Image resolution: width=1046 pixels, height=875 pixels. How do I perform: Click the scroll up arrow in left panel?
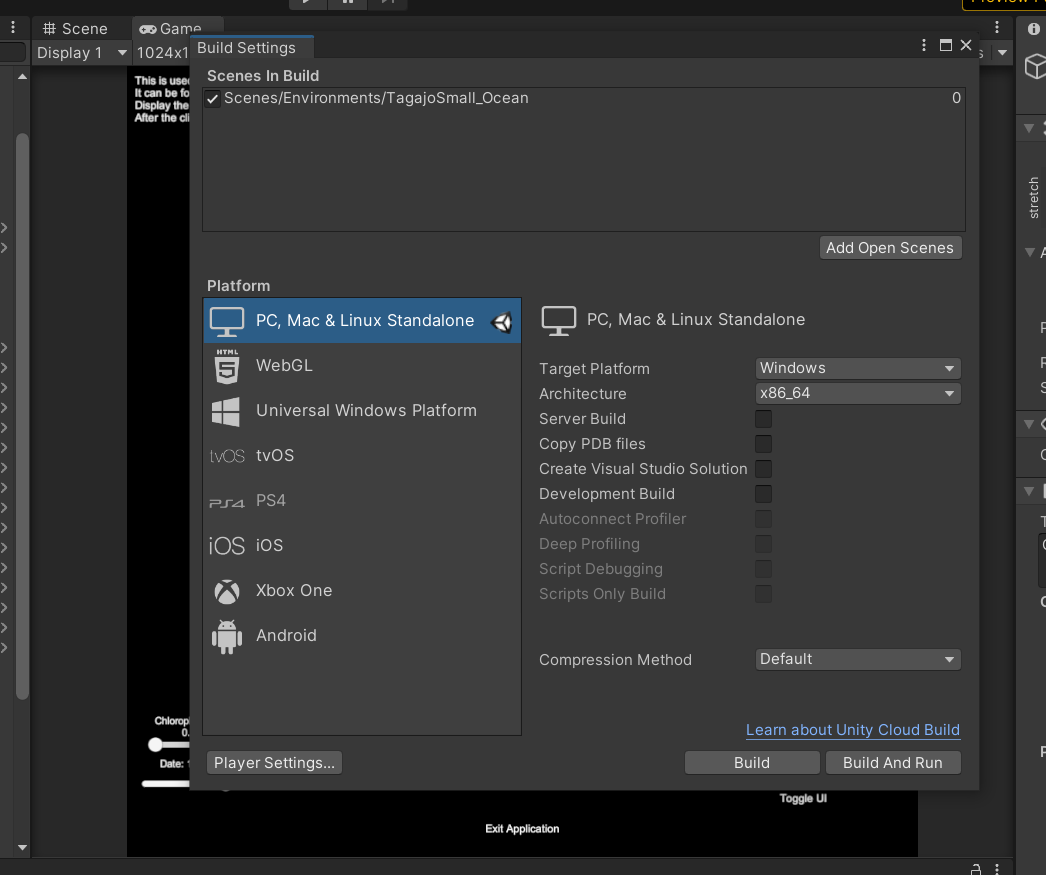coord(23,77)
